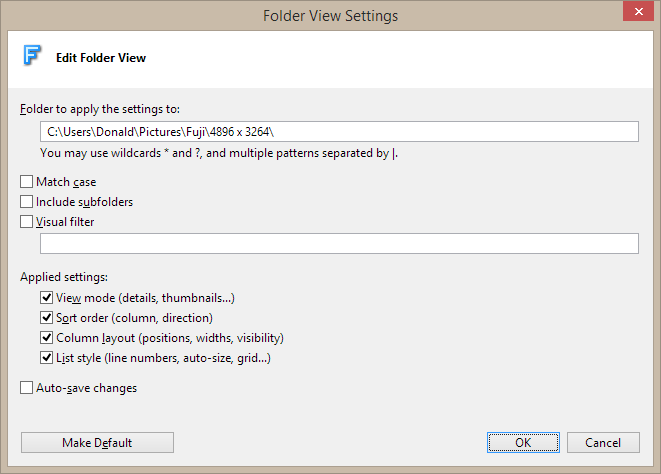Screen dimensions: 661x474
Task: Confirm with the OK button
Action: click(523, 443)
